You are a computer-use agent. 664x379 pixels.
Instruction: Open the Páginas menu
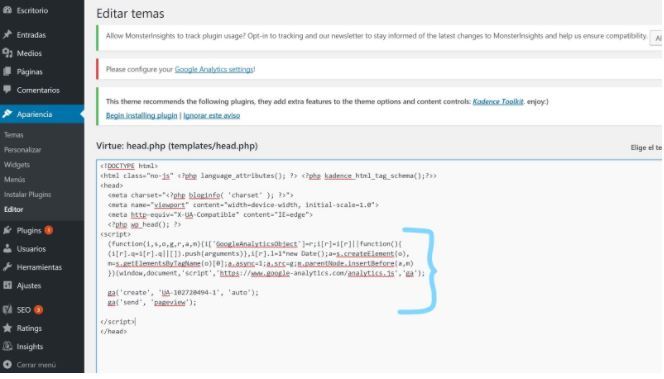30,72
